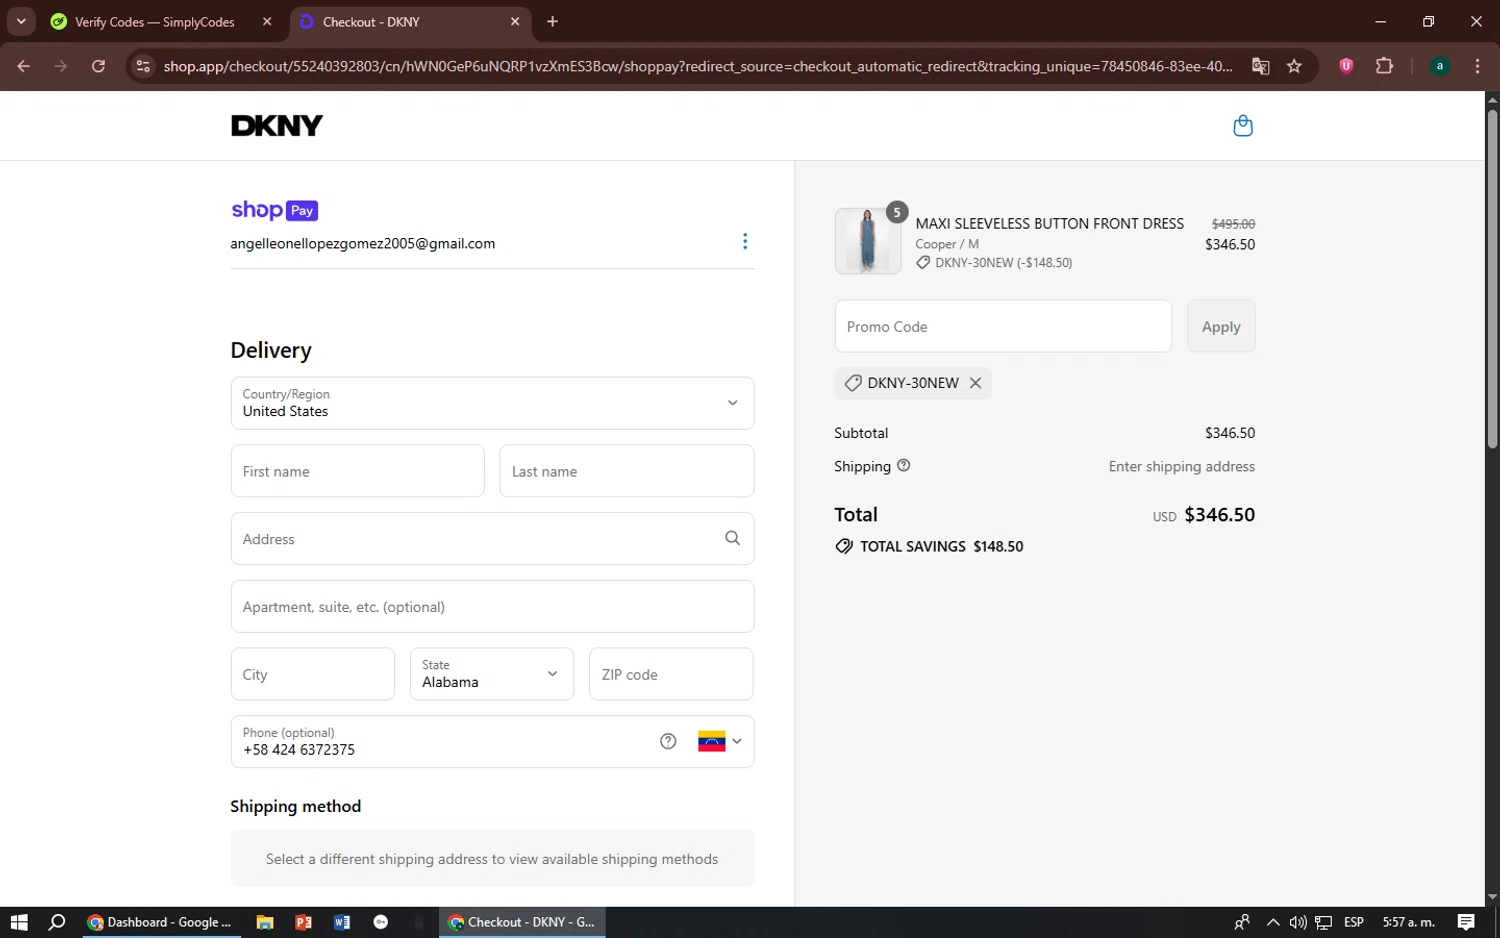Open Word from the taskbar
The height and width of the screenshot is (938, 1500).
[342, 922]
